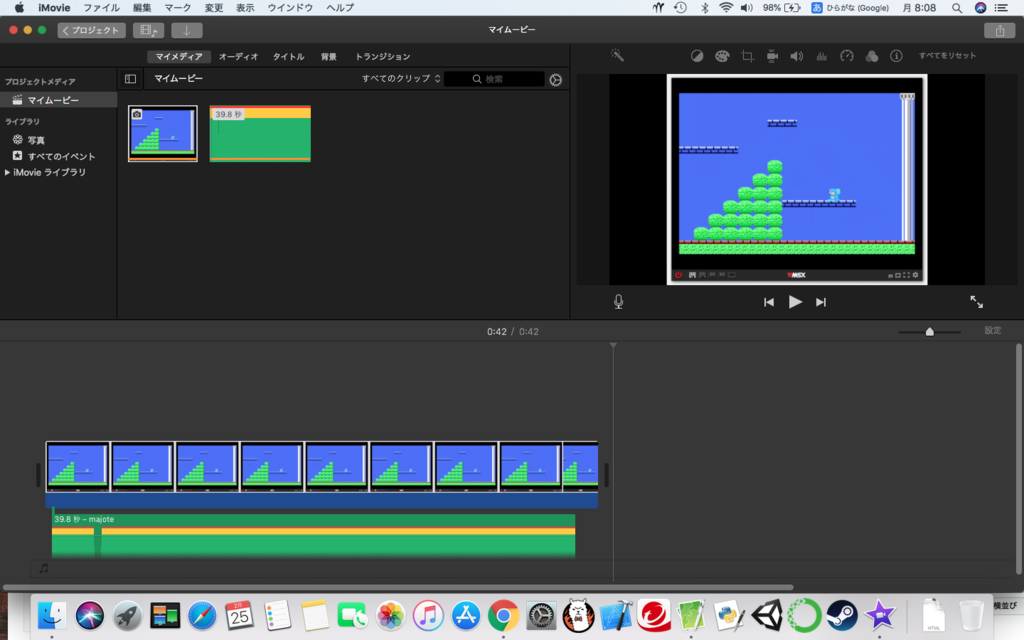Show the clip information inspector
1024x640 pixels.
(x=896, y=56)
